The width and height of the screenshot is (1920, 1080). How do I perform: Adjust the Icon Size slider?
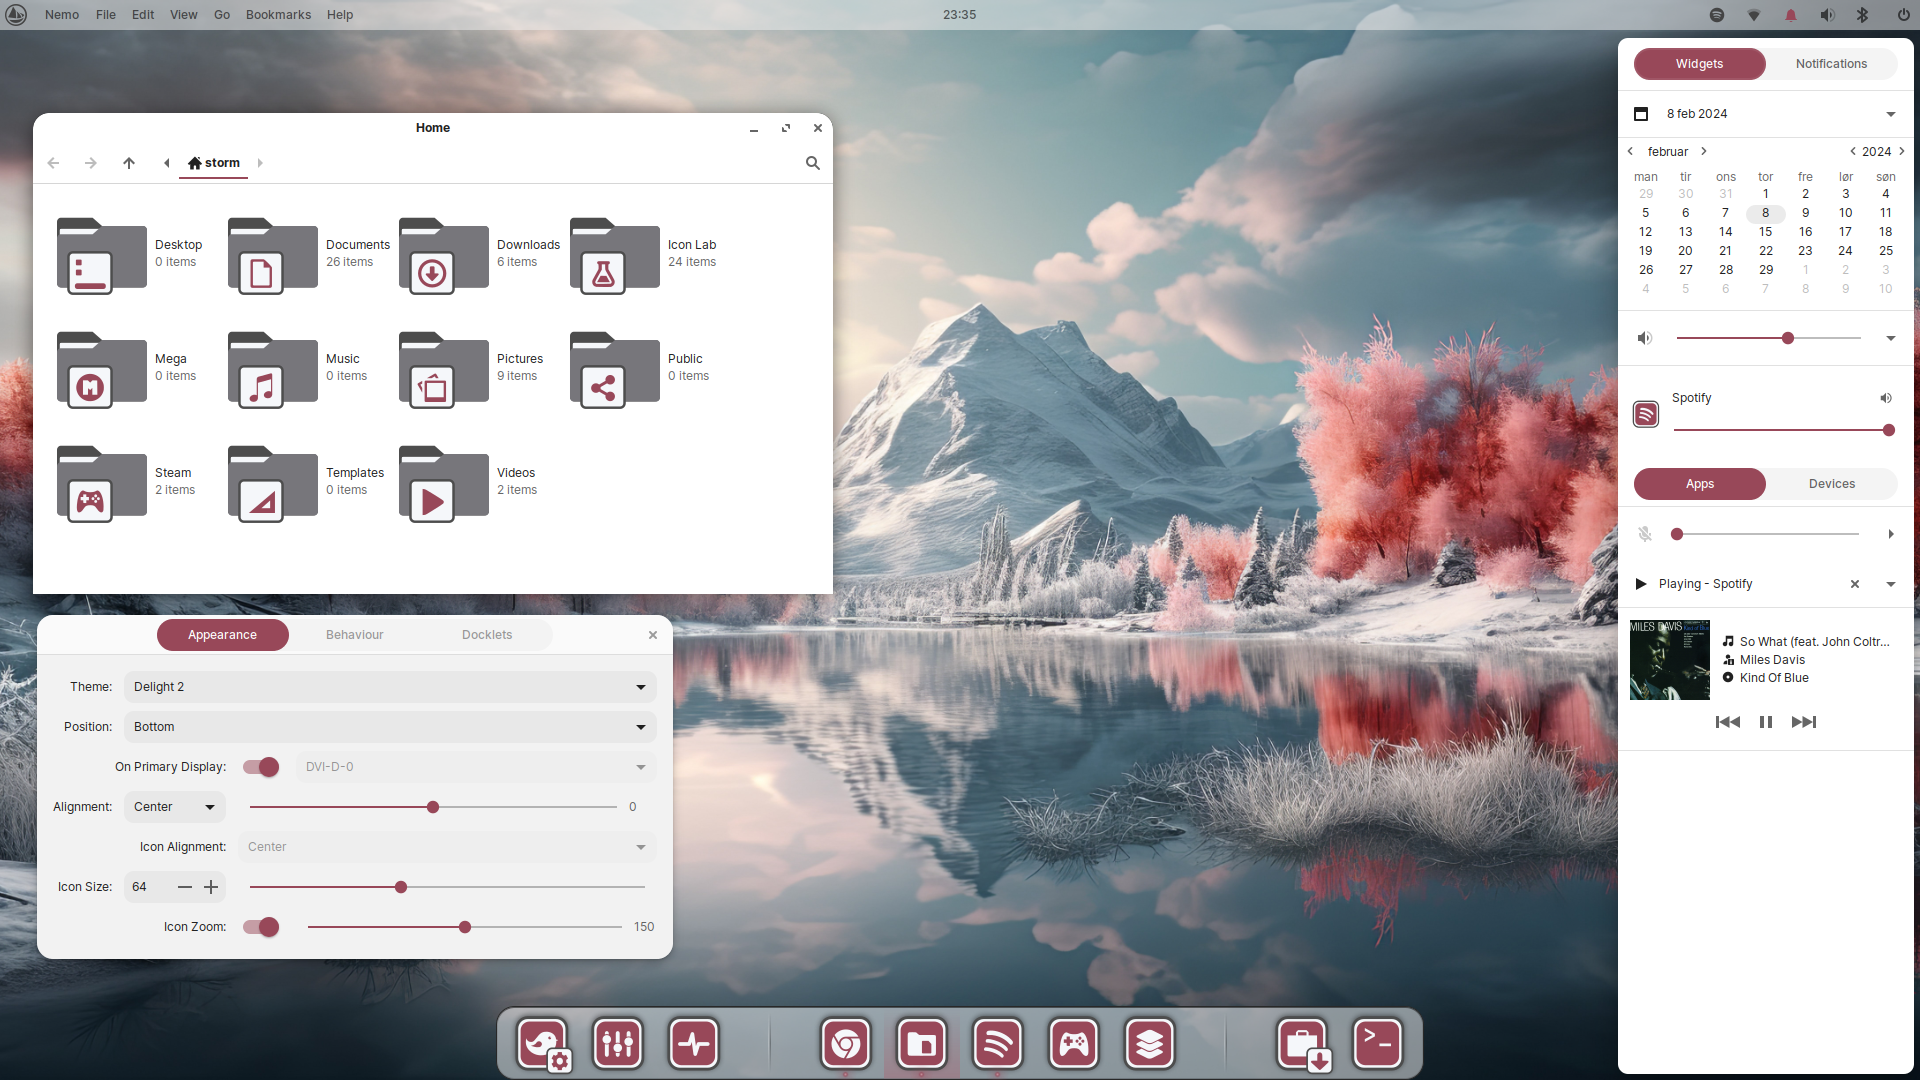[400, 887]
